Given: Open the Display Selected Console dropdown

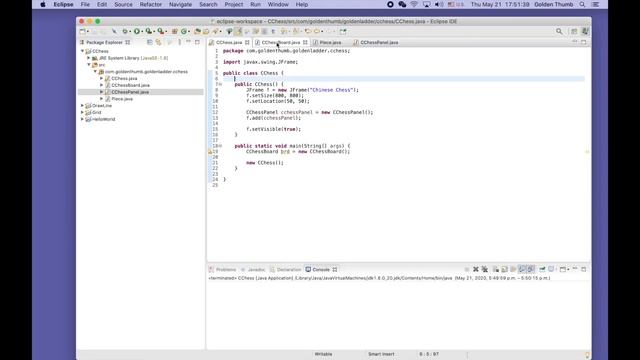Looking at the screenshot, I should coord(556,269).
